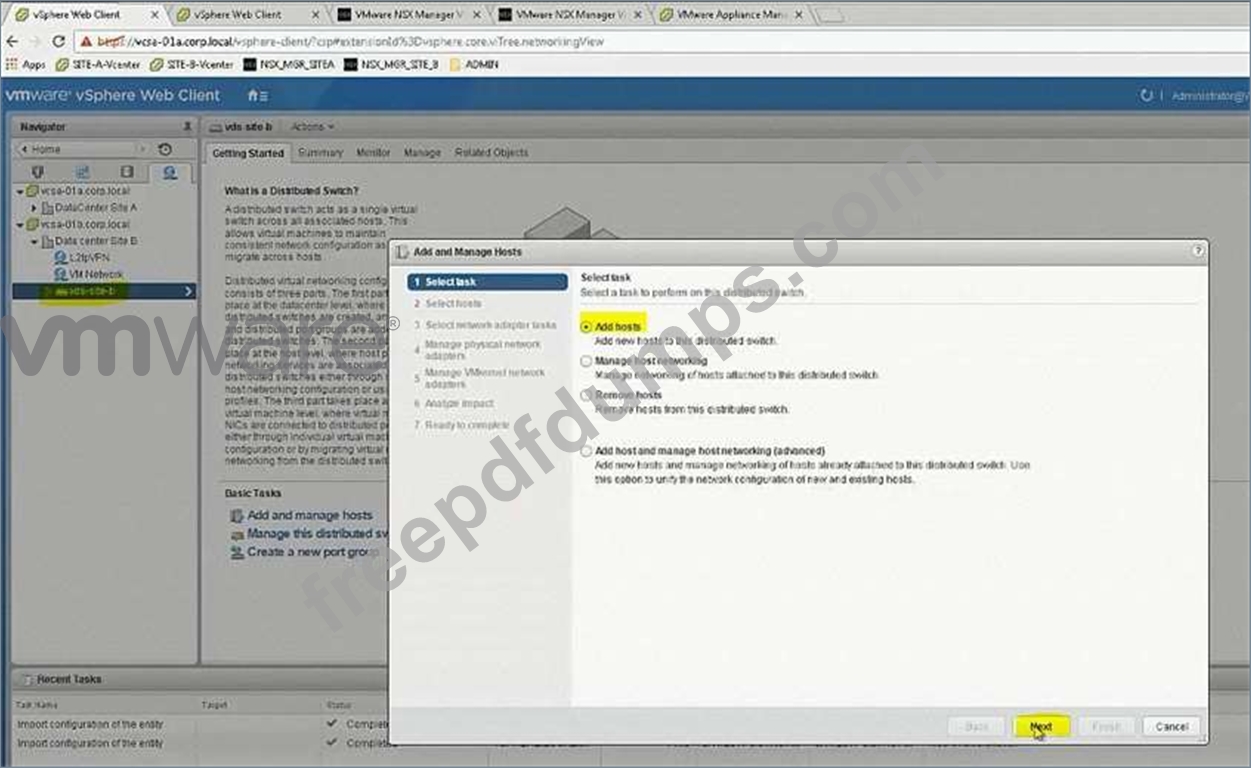Click the first Import configuration task row
Screen dimensions: 1251x768
click(200, 723)
